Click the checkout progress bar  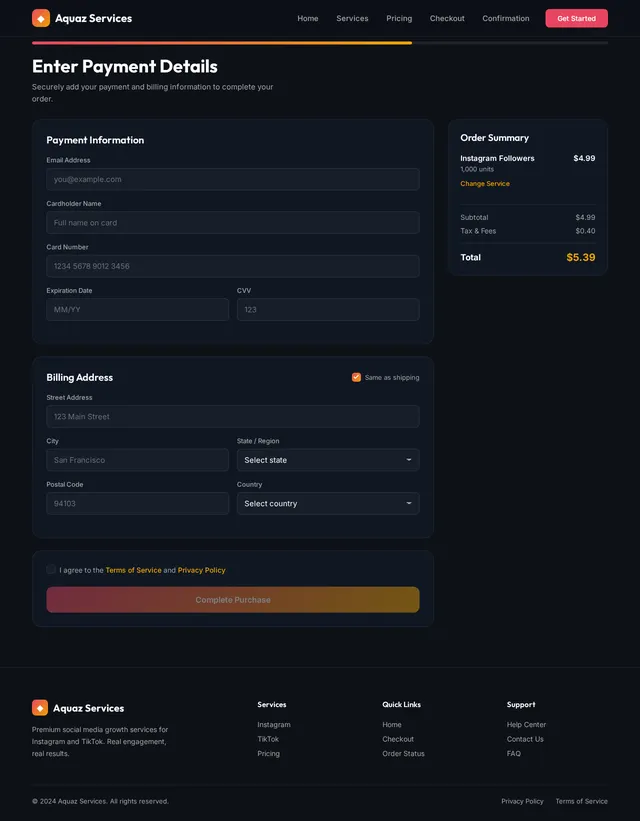(x=320, y=43)
